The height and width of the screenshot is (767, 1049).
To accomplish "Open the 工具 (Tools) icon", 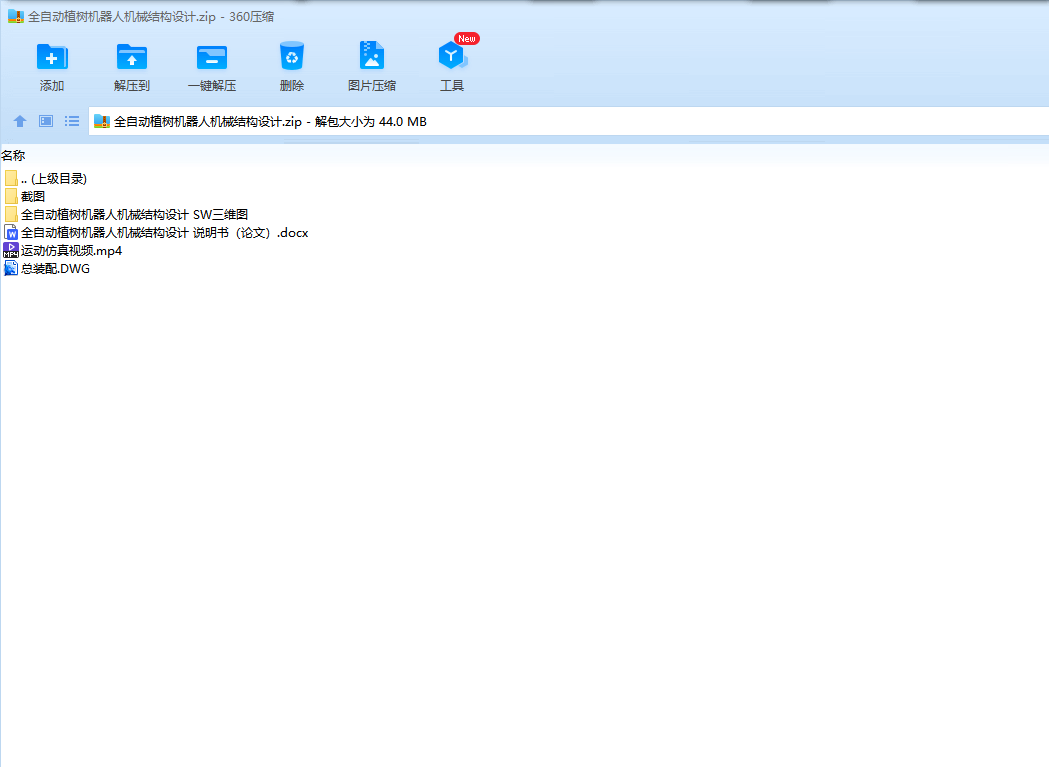I will (452, 56).
